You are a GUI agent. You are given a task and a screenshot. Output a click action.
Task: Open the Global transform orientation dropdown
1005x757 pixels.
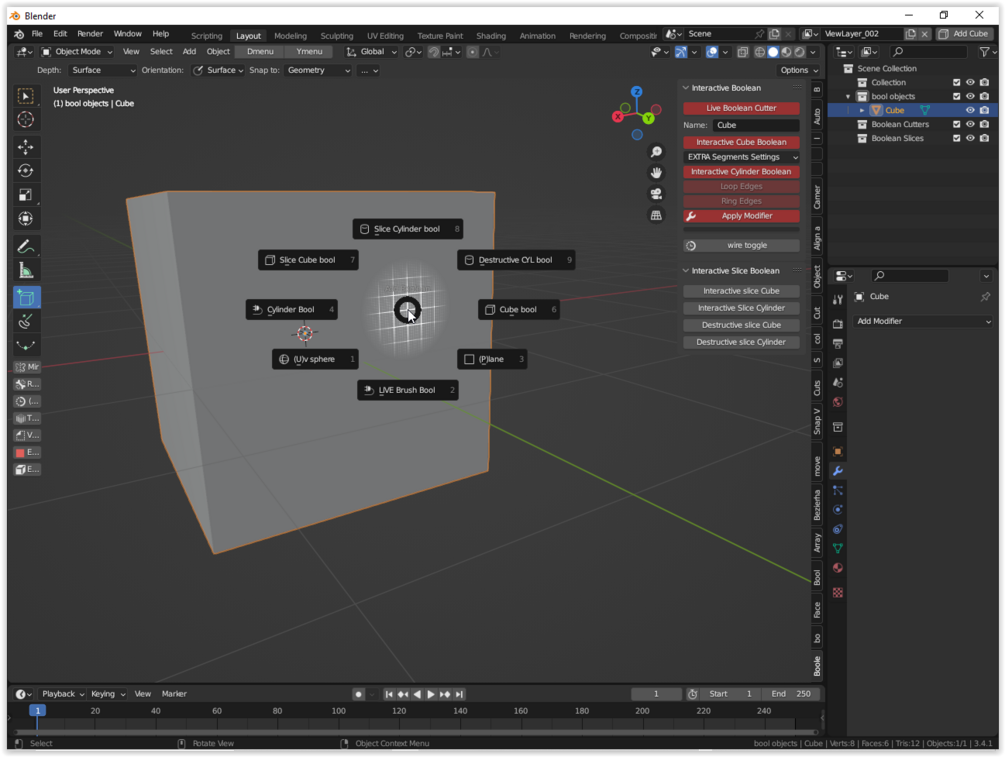[372, 52]
